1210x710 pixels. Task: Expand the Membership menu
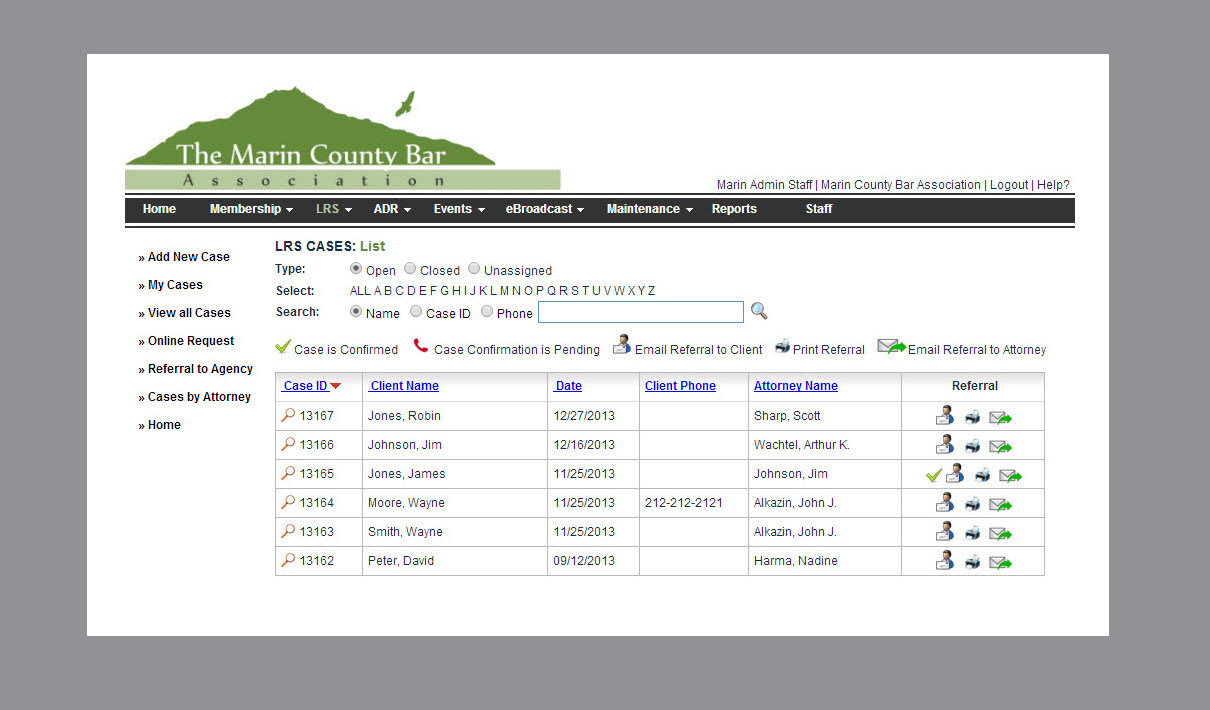[251, 209]
